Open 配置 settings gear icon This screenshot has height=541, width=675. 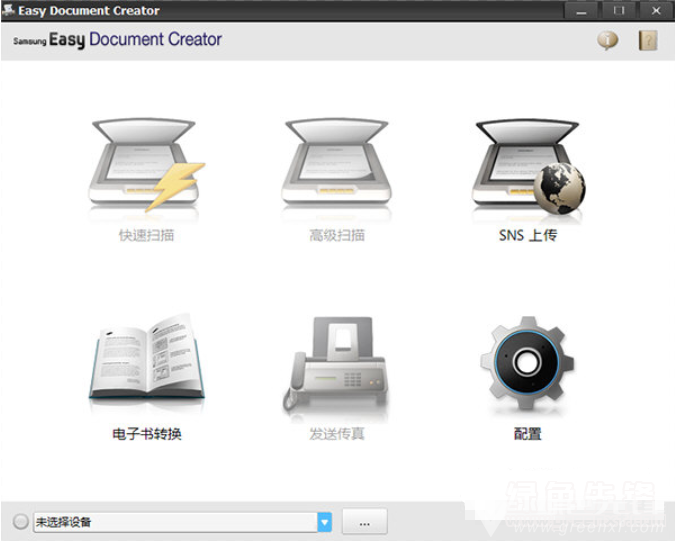coord(527,362)
